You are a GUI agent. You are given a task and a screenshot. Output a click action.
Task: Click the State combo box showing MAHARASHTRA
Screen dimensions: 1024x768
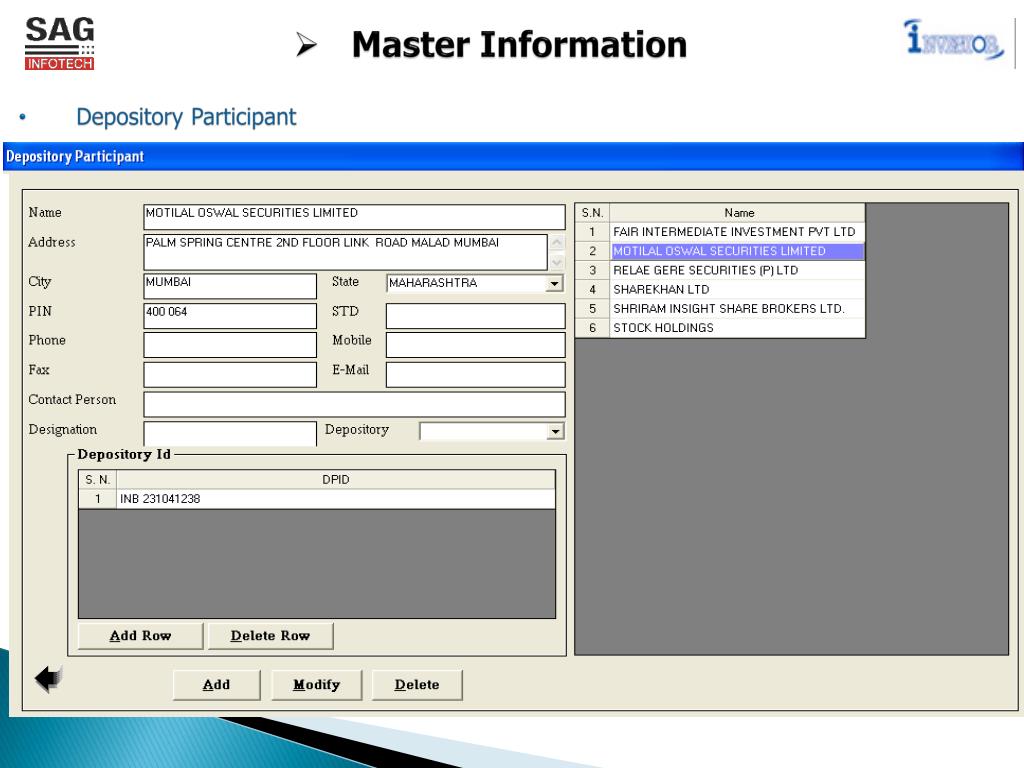coord(475,283)
